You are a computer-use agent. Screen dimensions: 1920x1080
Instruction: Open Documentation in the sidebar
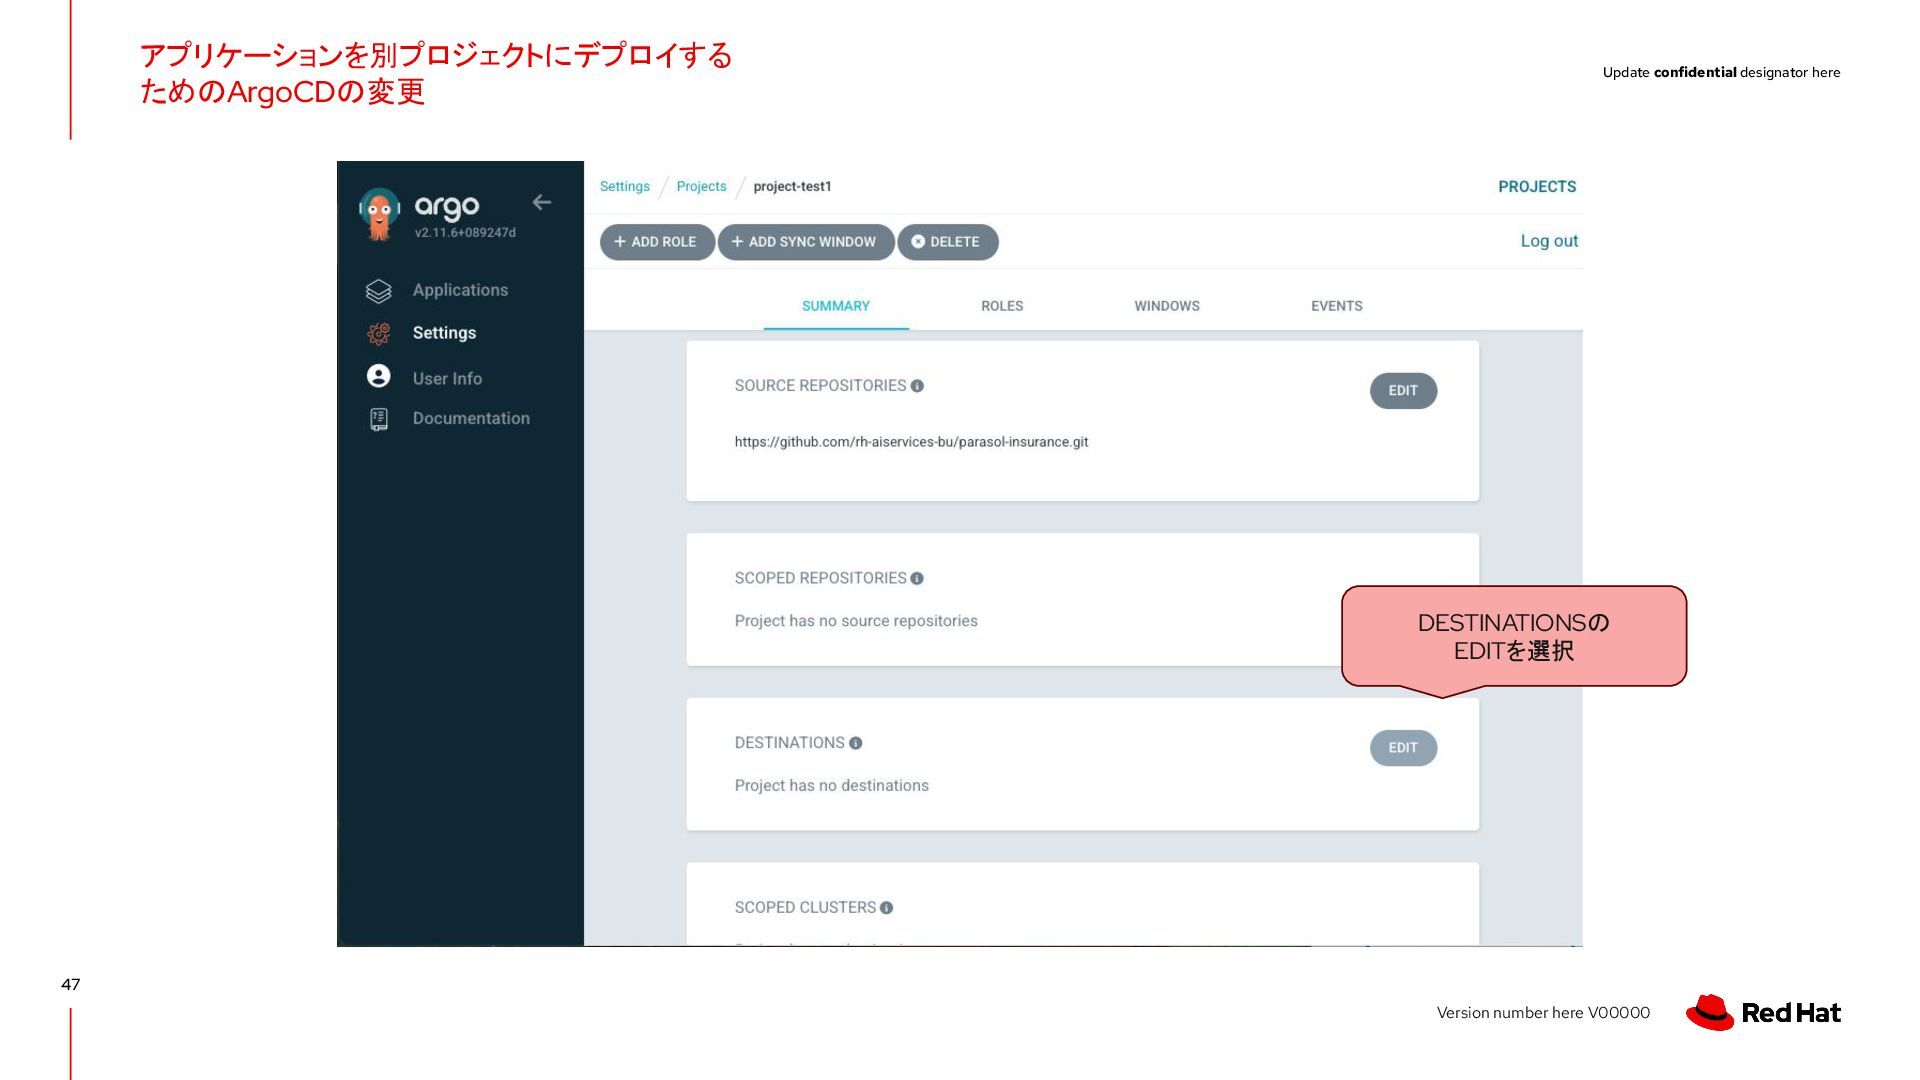471,418
